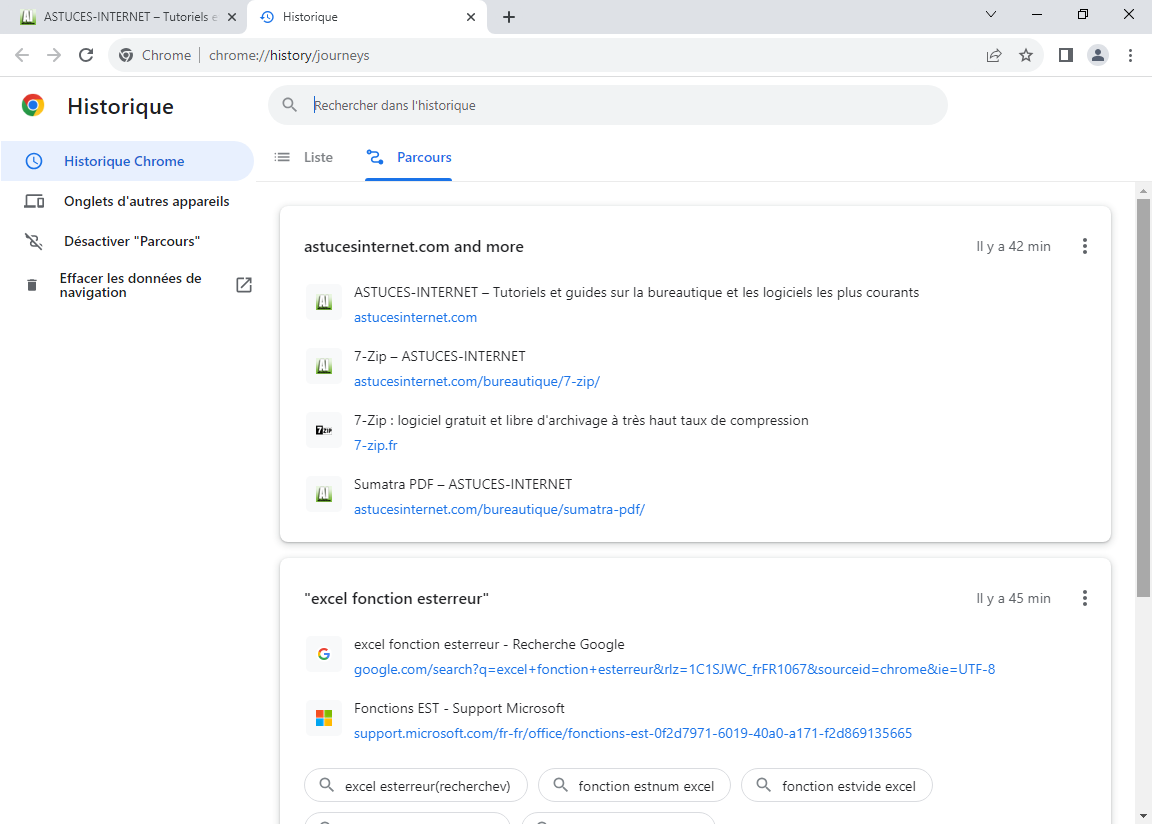Select Historique Chrome in the sidebar

point(127,161)
